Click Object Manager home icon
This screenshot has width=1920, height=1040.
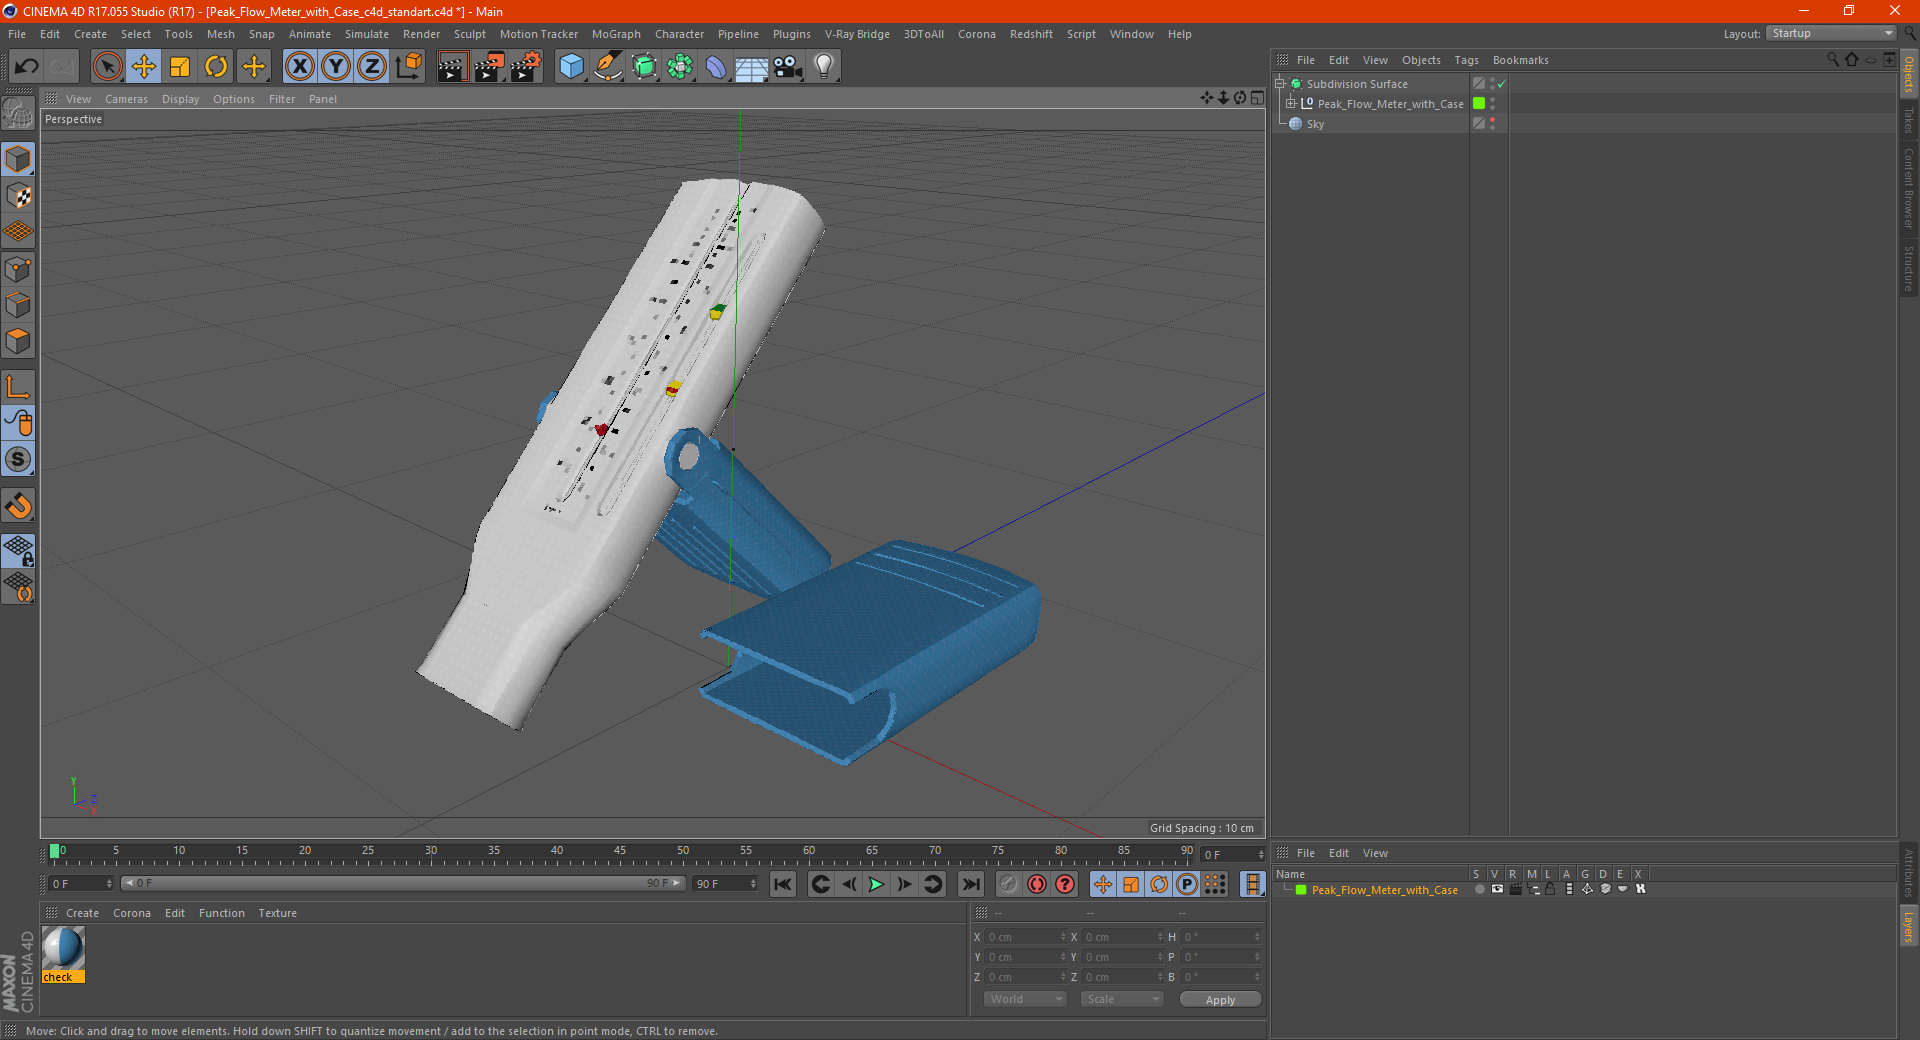click(x=1851, y=60)
